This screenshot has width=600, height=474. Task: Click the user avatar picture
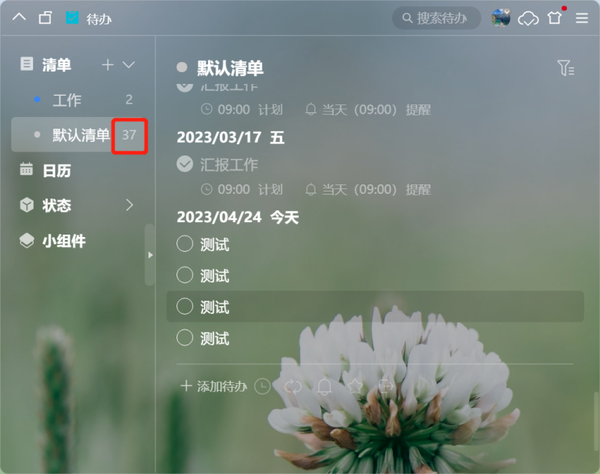coord(501,18)
